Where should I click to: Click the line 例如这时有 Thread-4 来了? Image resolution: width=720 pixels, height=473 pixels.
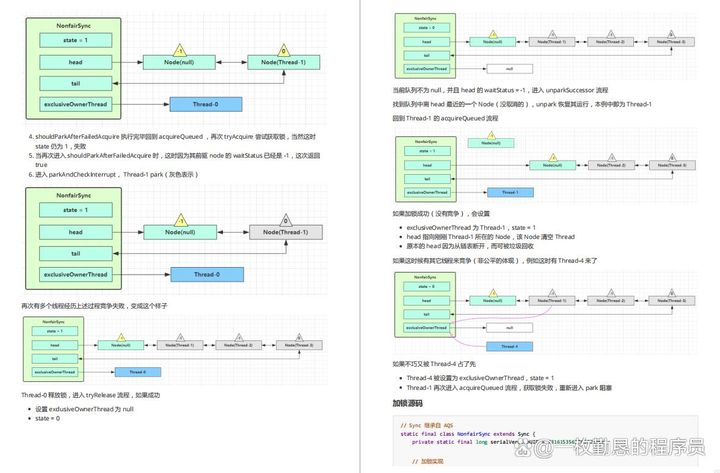(495, 260)
